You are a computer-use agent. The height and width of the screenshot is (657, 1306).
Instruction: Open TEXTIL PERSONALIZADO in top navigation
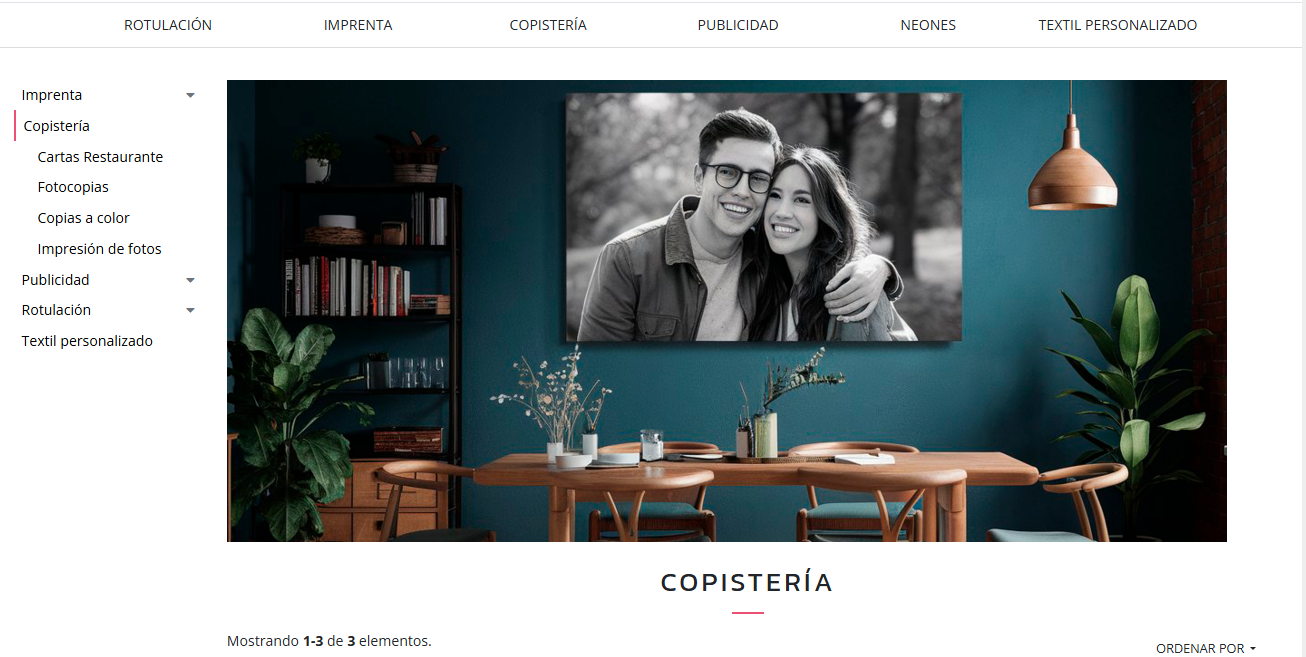(1118, 25)
